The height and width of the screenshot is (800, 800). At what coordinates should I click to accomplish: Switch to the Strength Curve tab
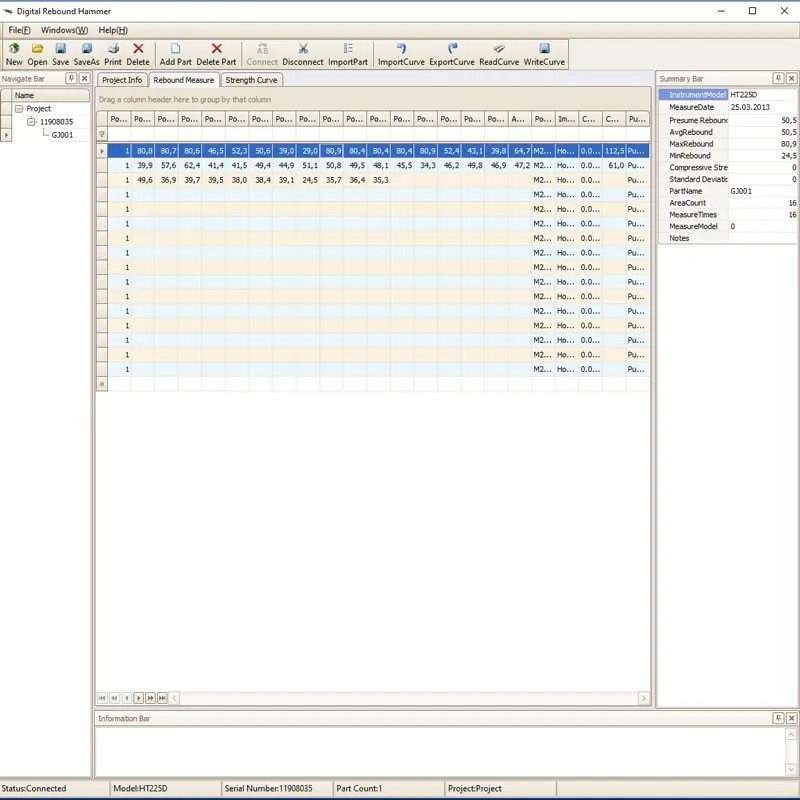251,80
